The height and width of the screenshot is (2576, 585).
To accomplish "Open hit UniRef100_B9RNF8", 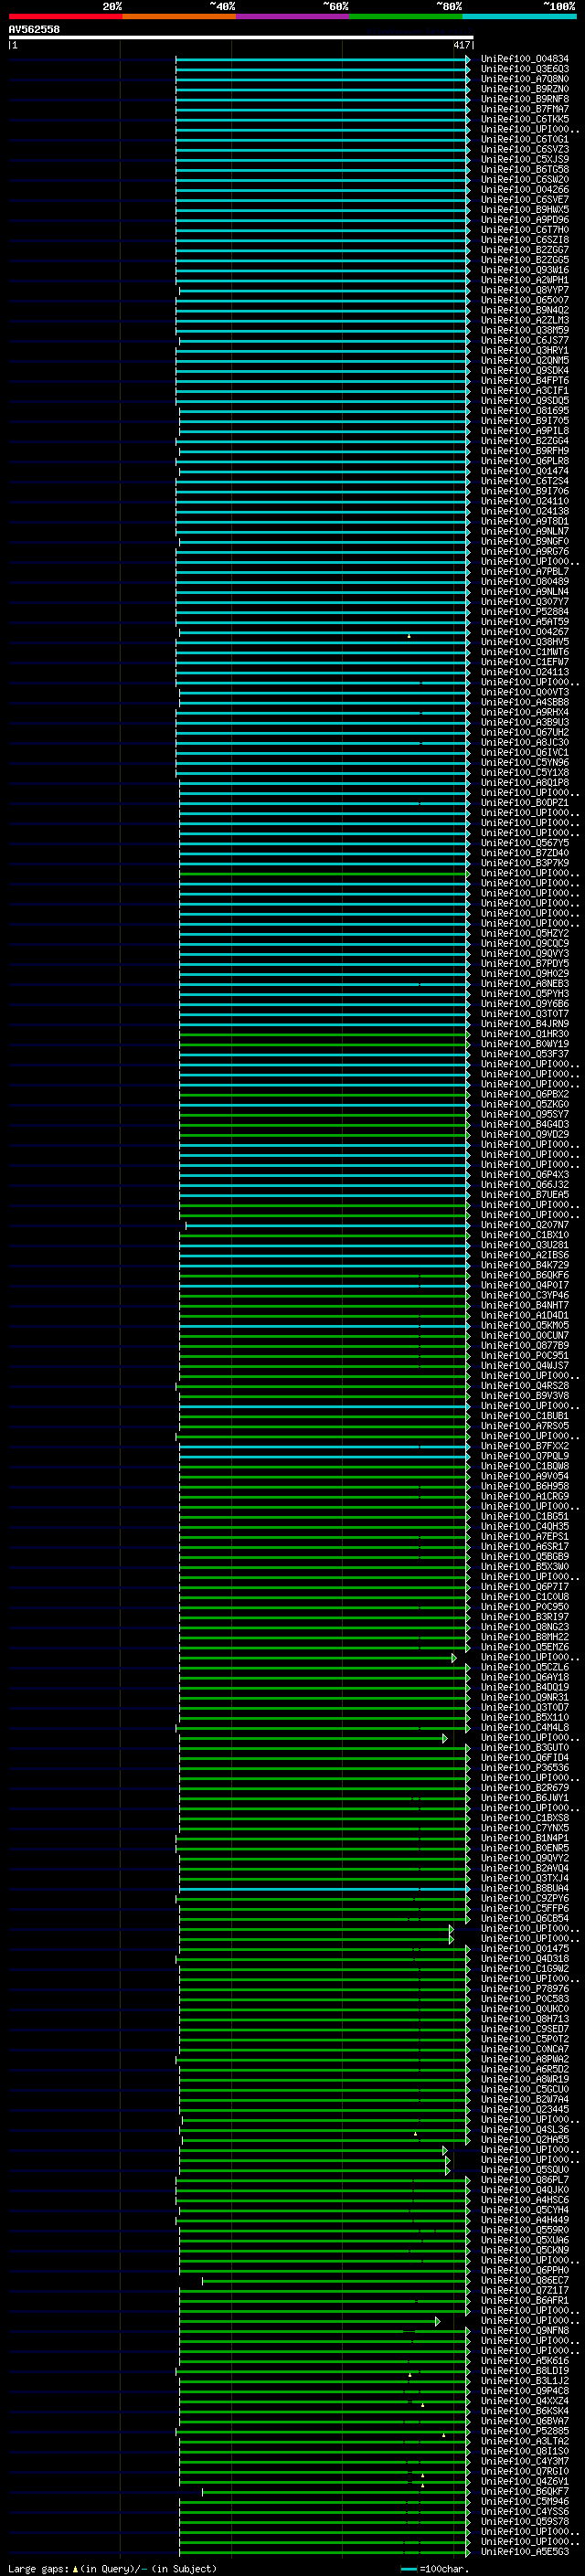I will (x=525, y=99).
